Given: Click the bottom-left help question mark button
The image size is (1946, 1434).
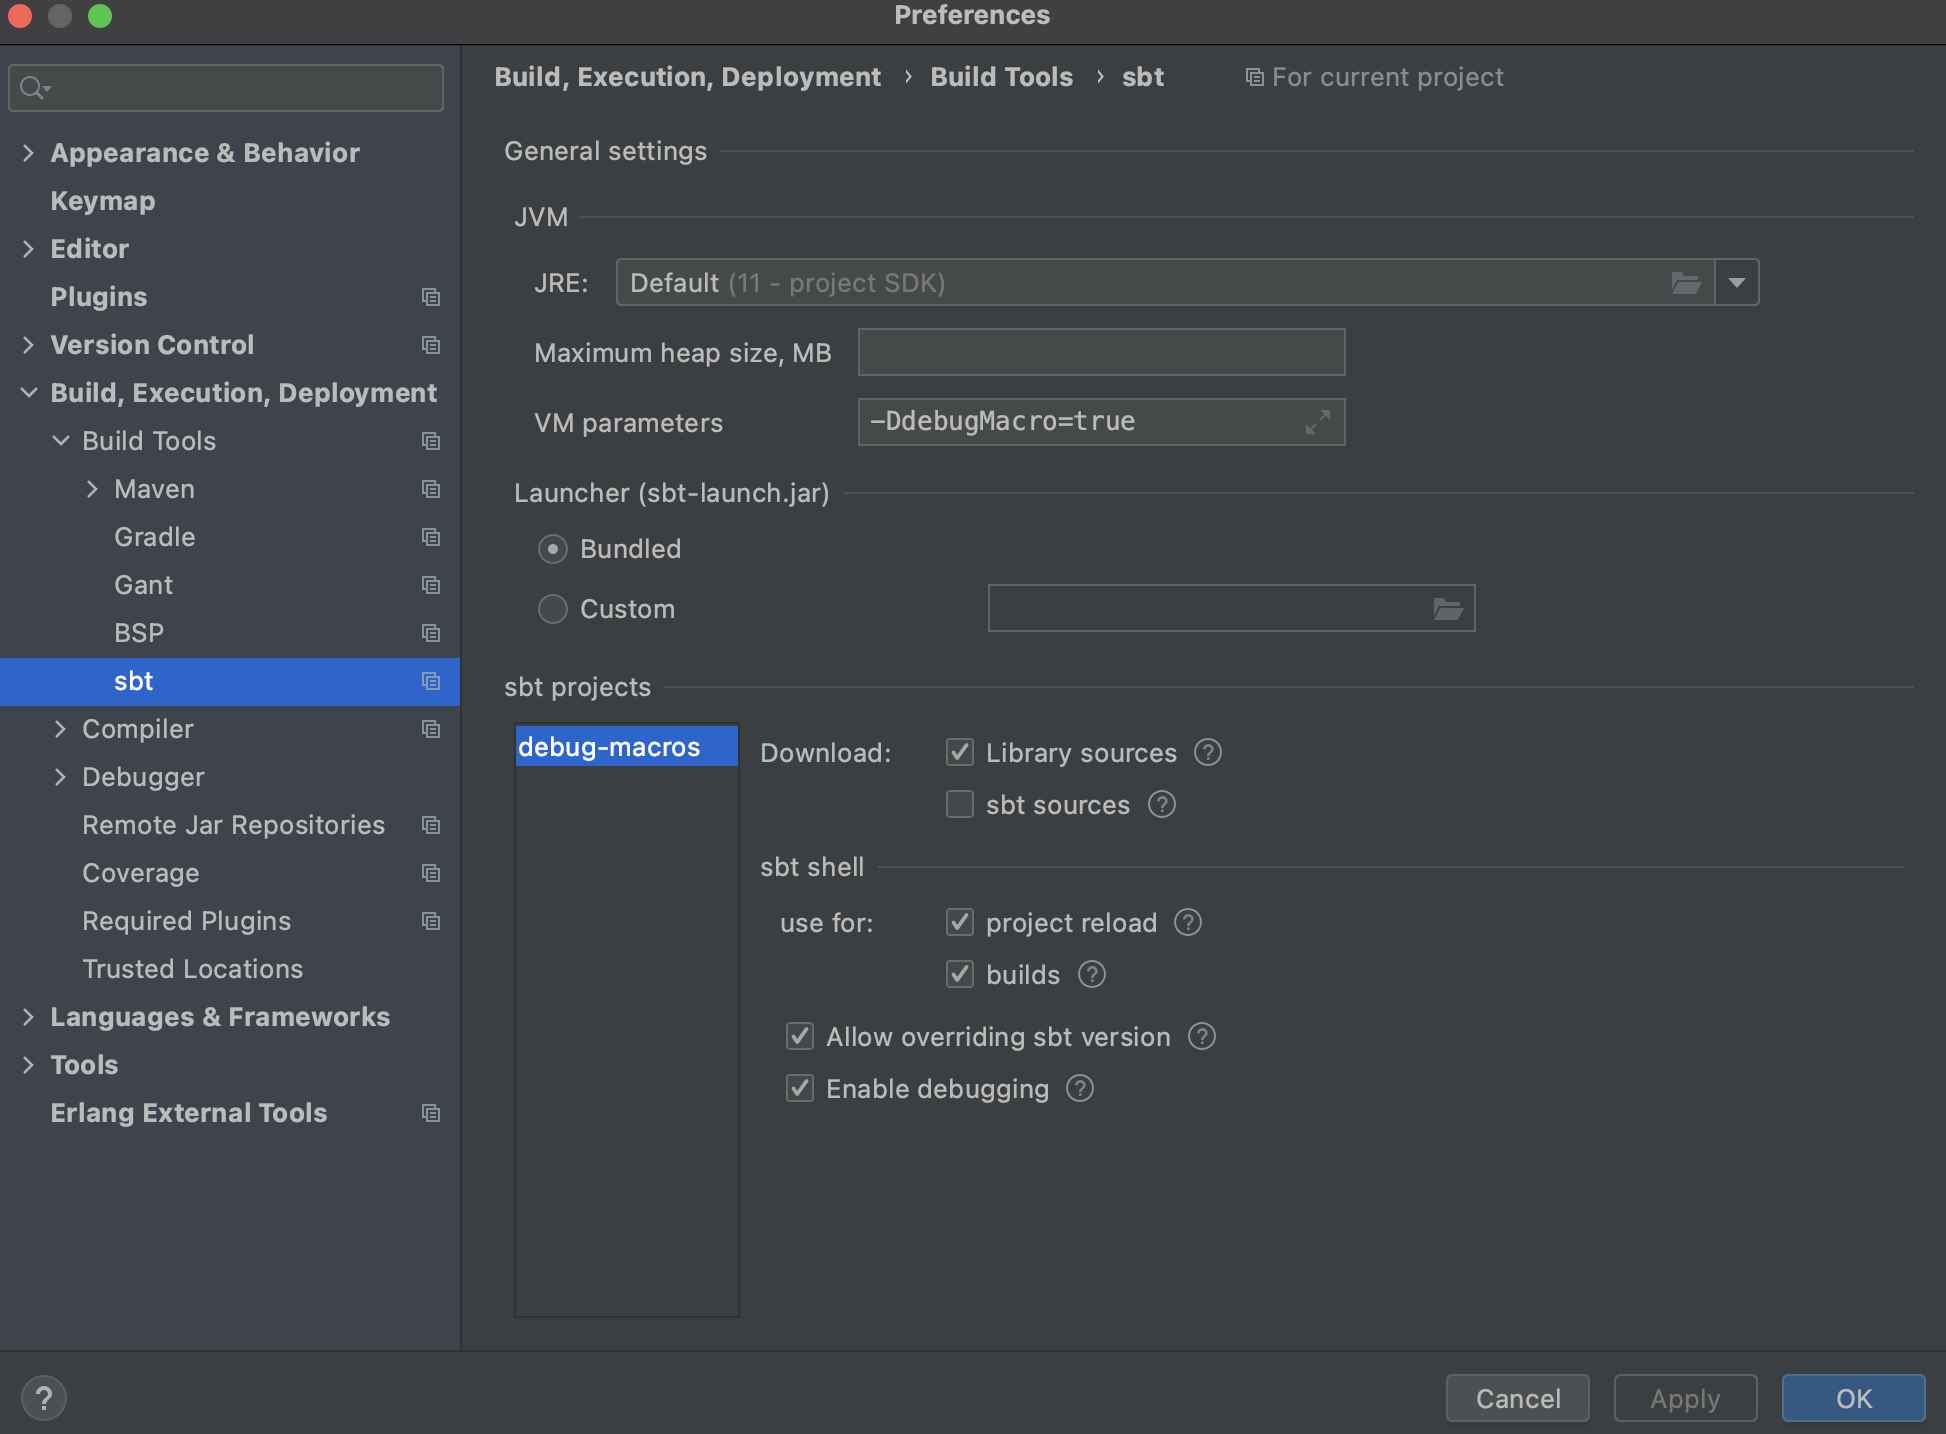Looking at the screenshot, I should pyautogui.click(x=44, y=1397).
